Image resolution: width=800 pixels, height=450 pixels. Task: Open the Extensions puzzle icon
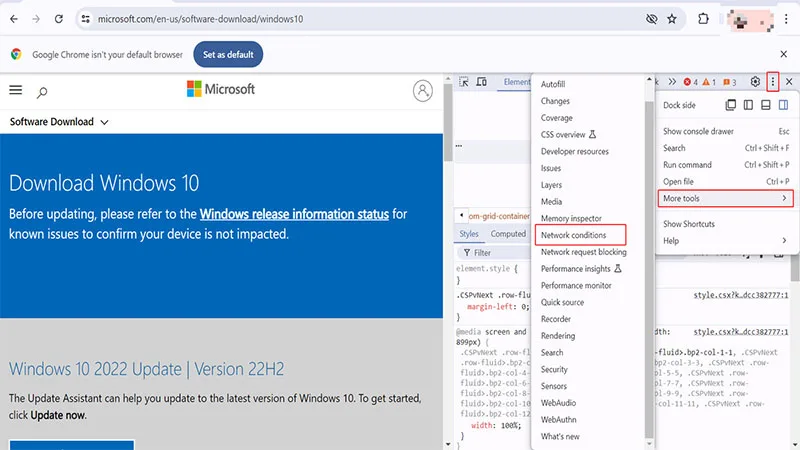pos(703,19)
